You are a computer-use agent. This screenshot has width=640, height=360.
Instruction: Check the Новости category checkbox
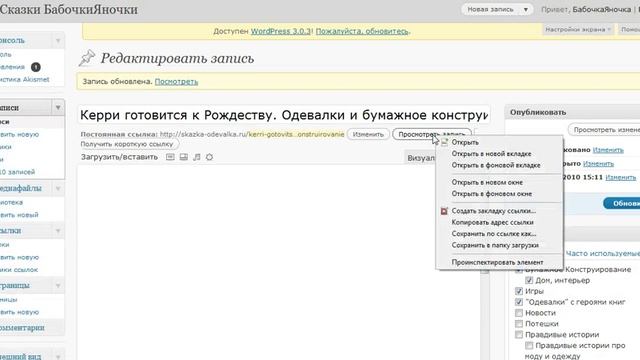tap(519, 313)
